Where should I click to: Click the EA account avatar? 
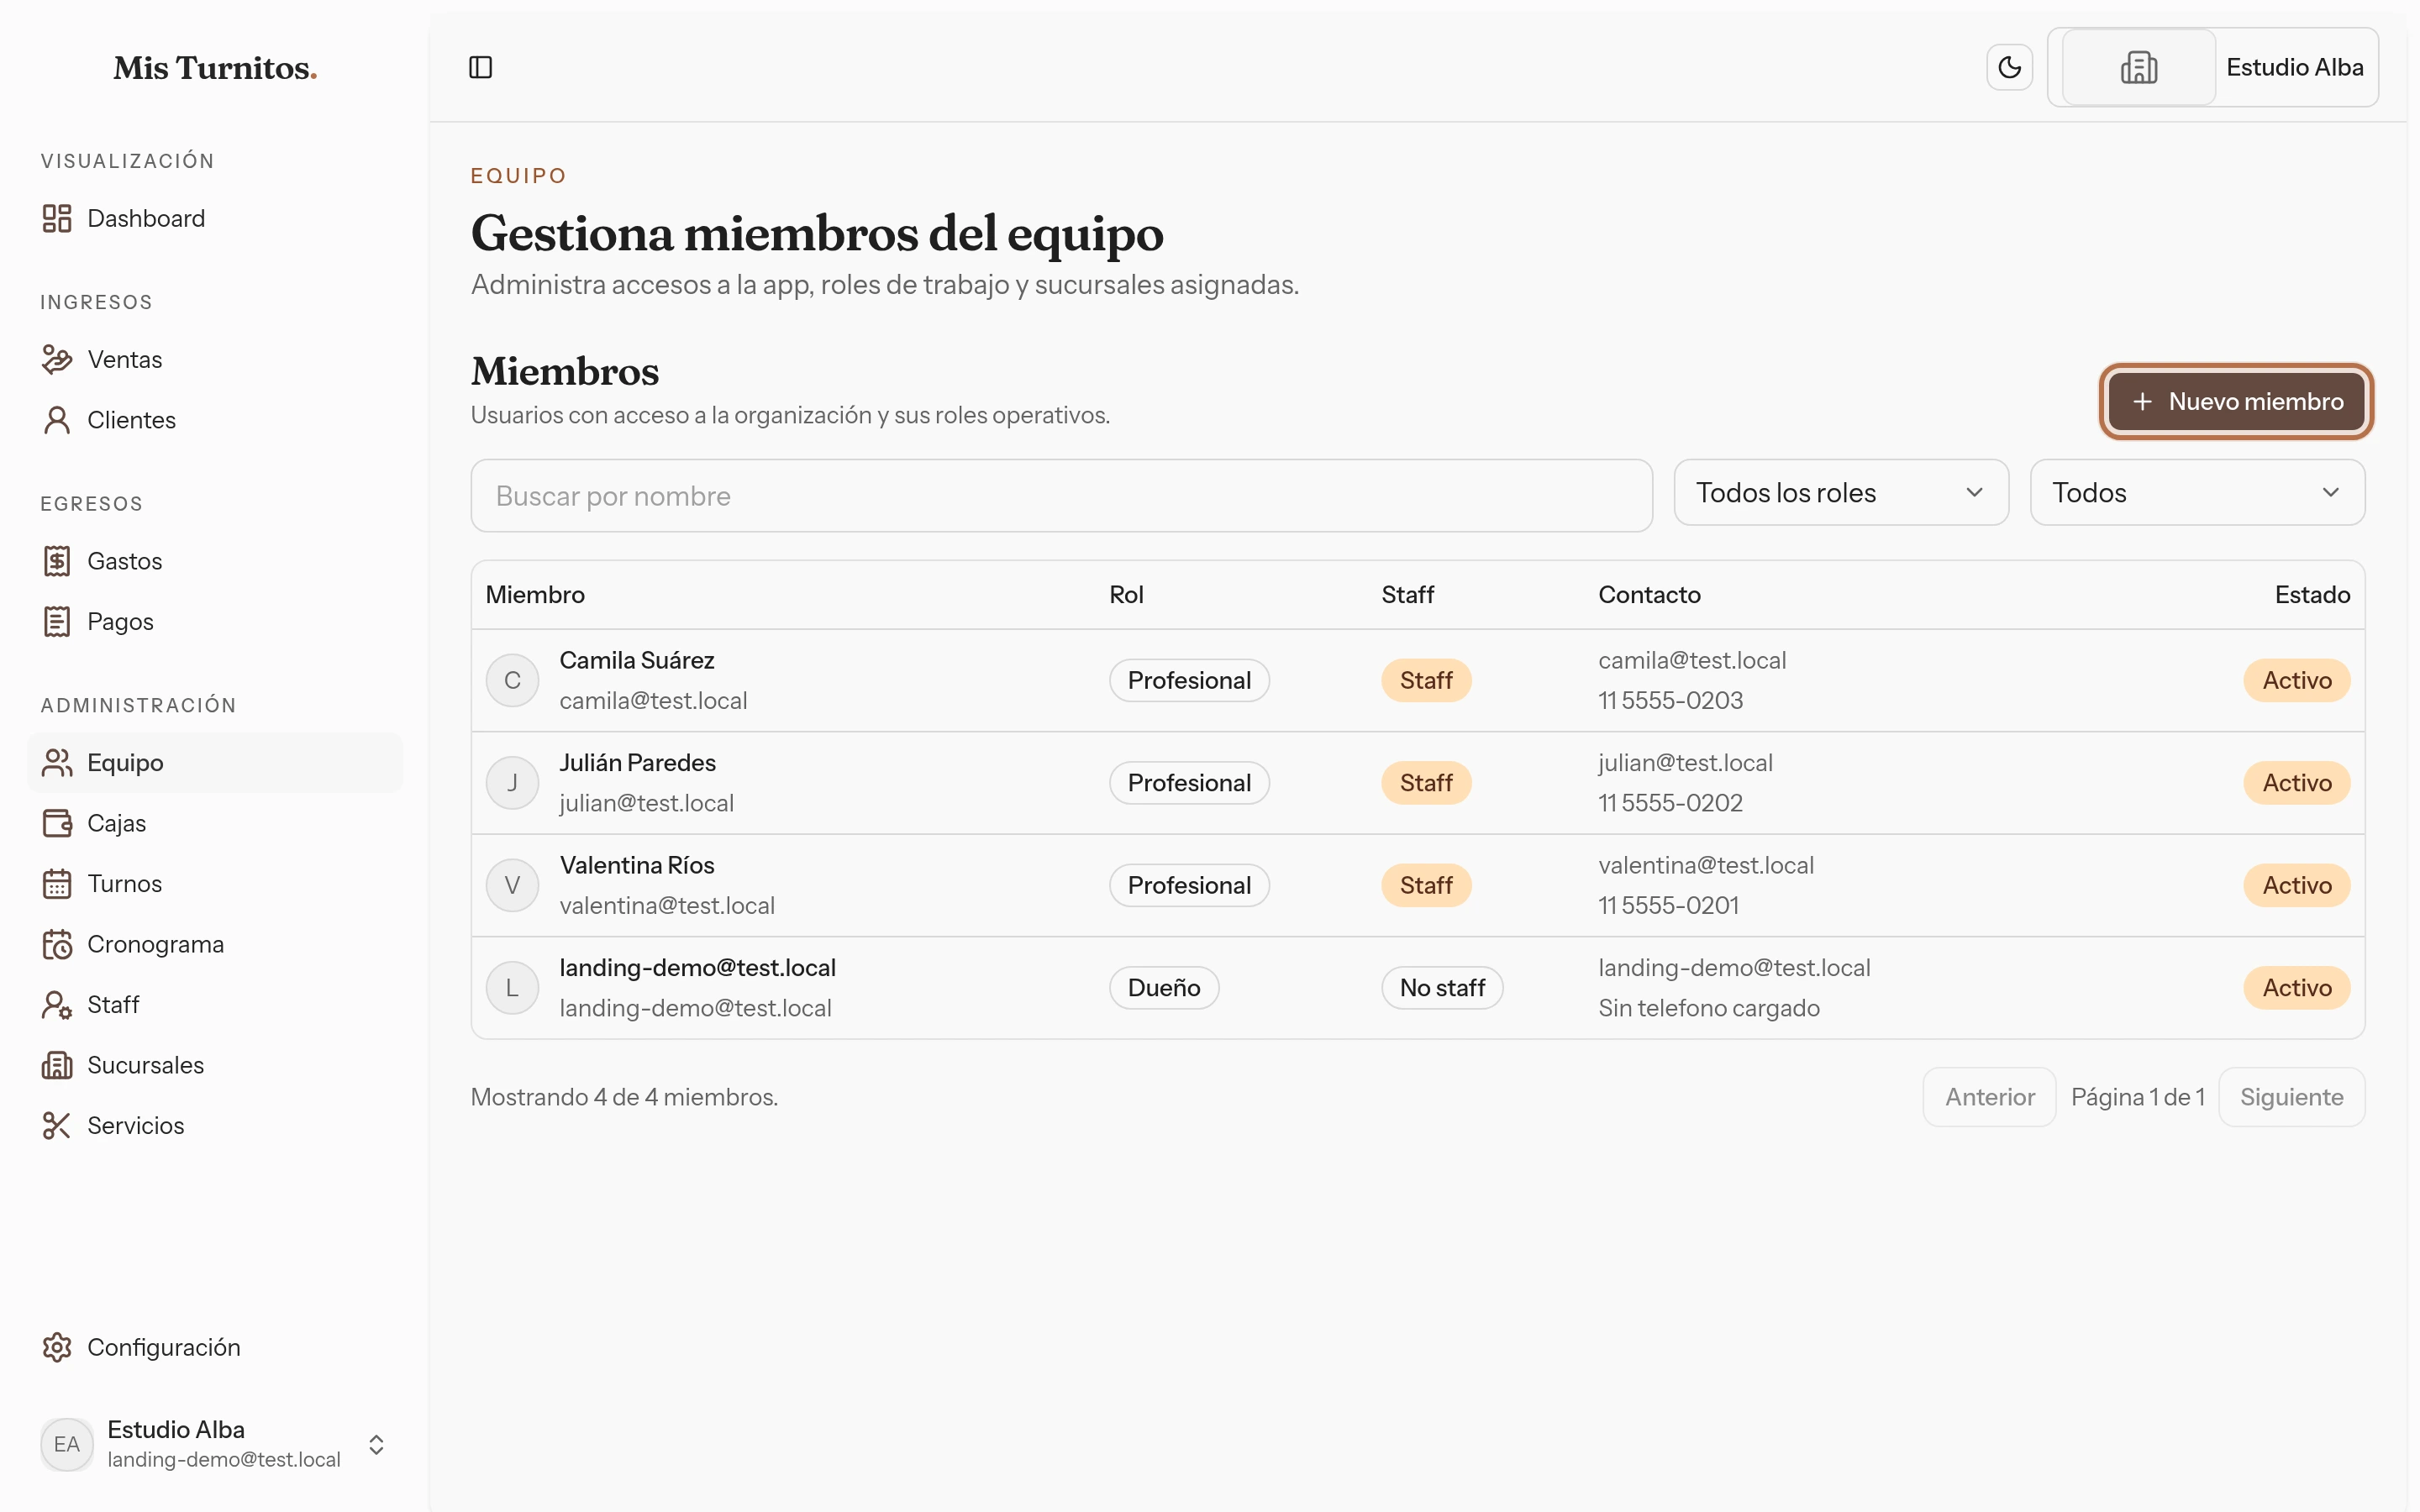67,1444
